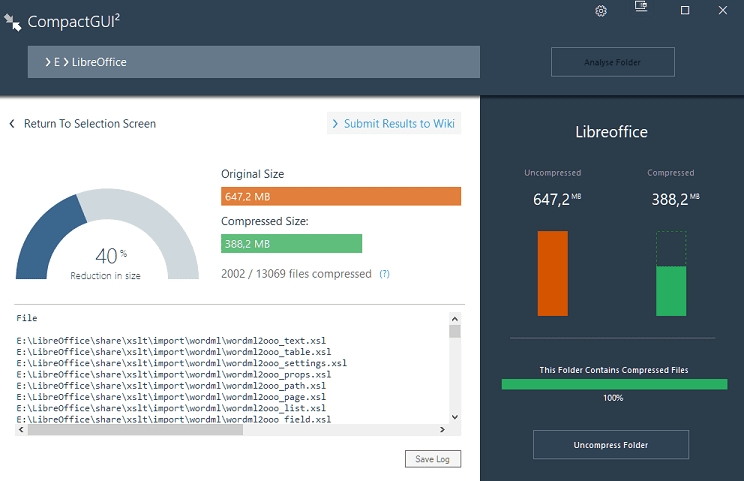Select log line wordml2ooo_table.xsl
Screen dimensions: 744x481
(x=174, y=352)
